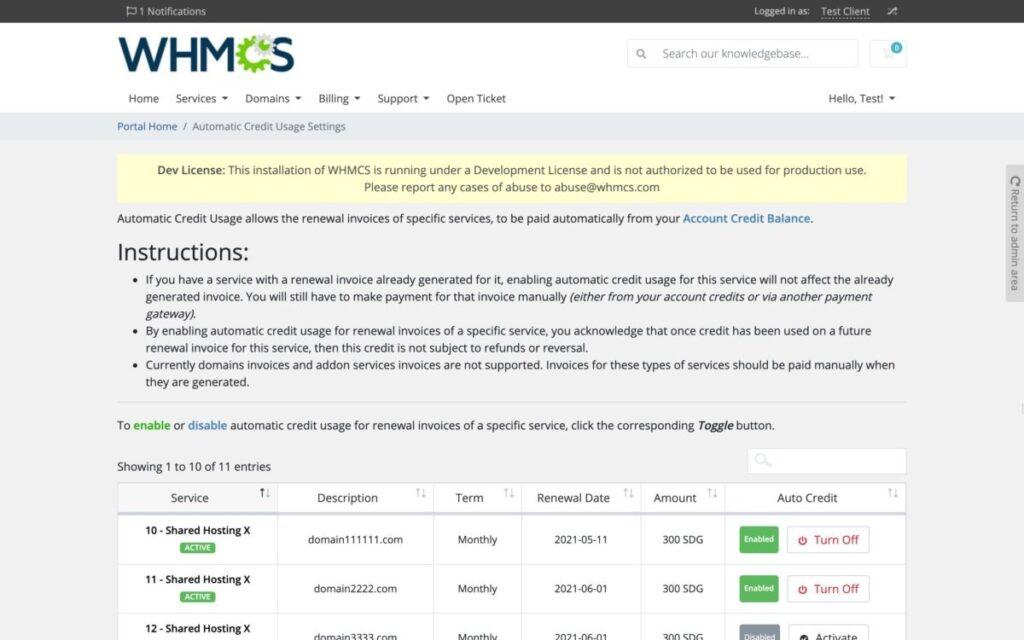Viewport: 1024px width, 640px height.
Task: Click Enabled badge for 11 - Shared Hosting X
Action: coord(759,588)
